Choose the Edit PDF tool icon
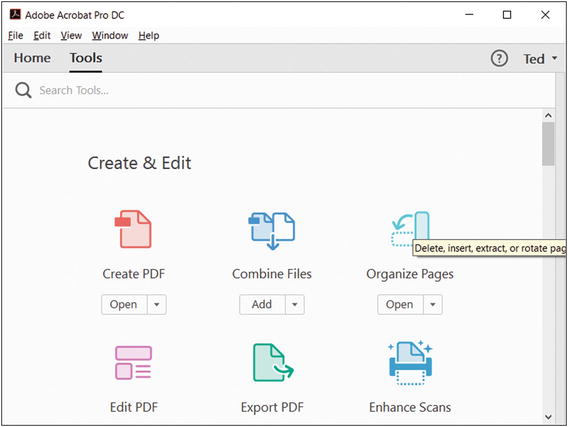This screenshot has height=427, width=568. click(x=133, y=363)
